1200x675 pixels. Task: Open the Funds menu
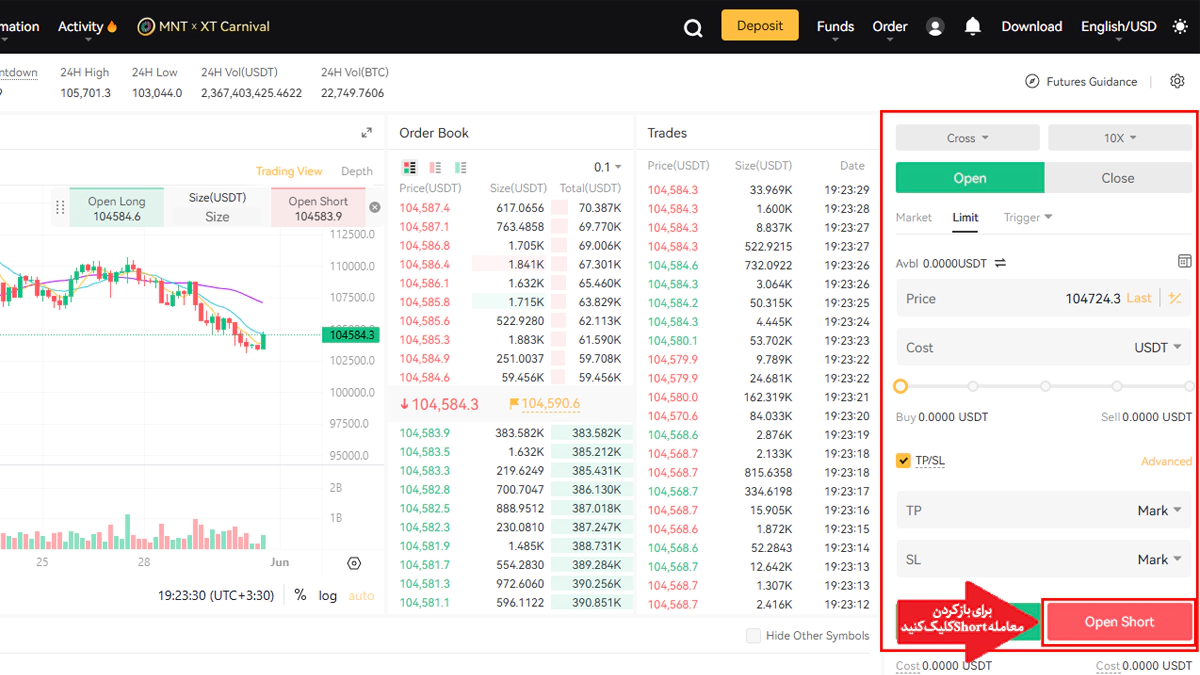pyautogui.click(x=835, y=27)
